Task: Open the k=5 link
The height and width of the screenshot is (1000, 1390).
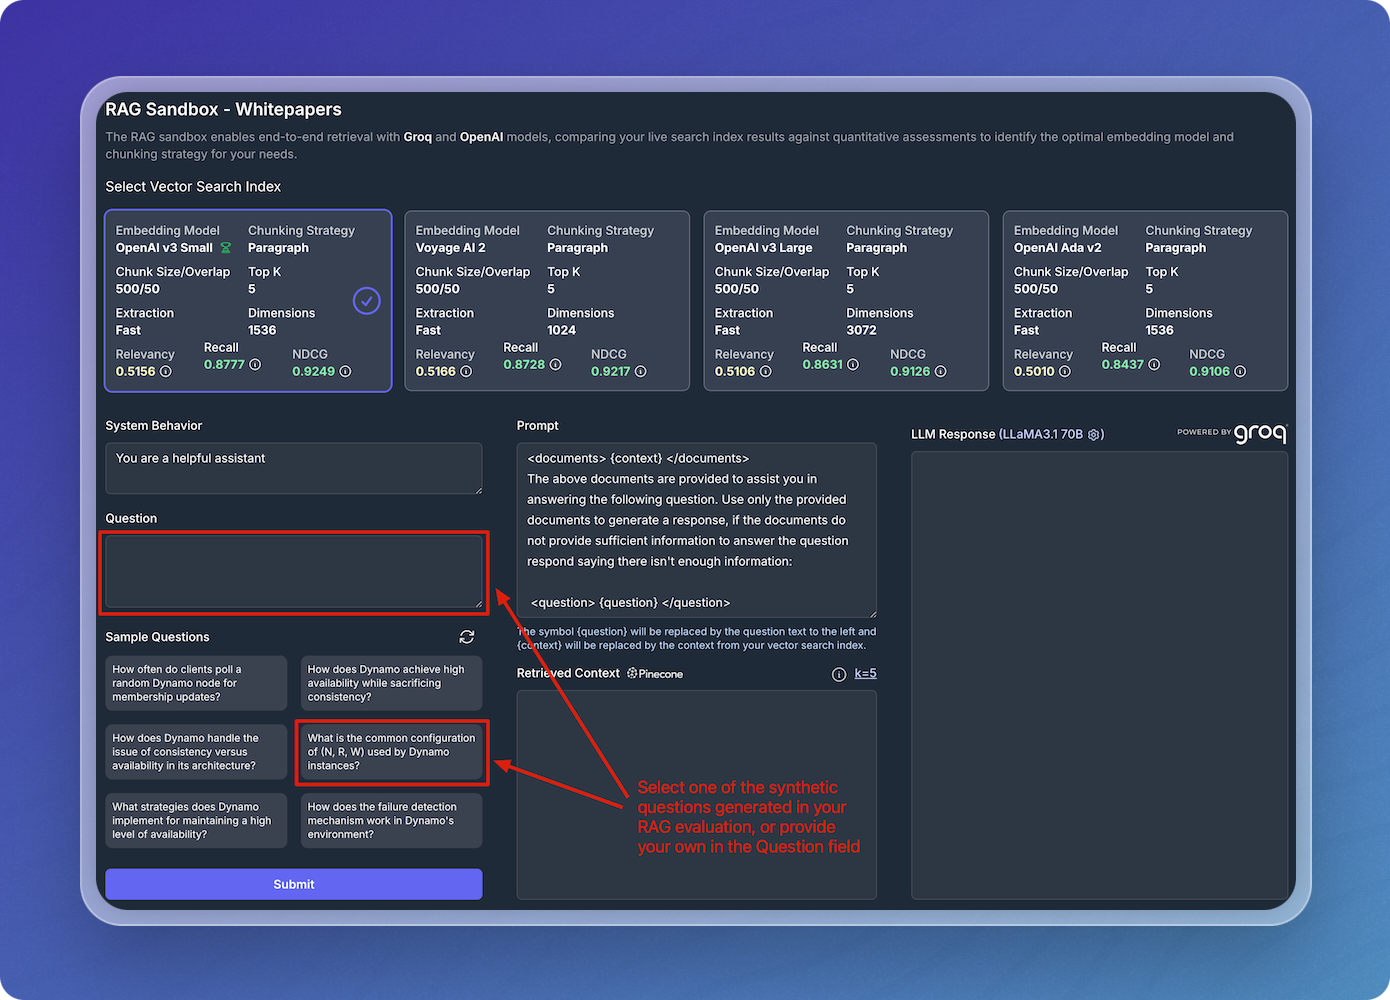Action: pos(865,674)
